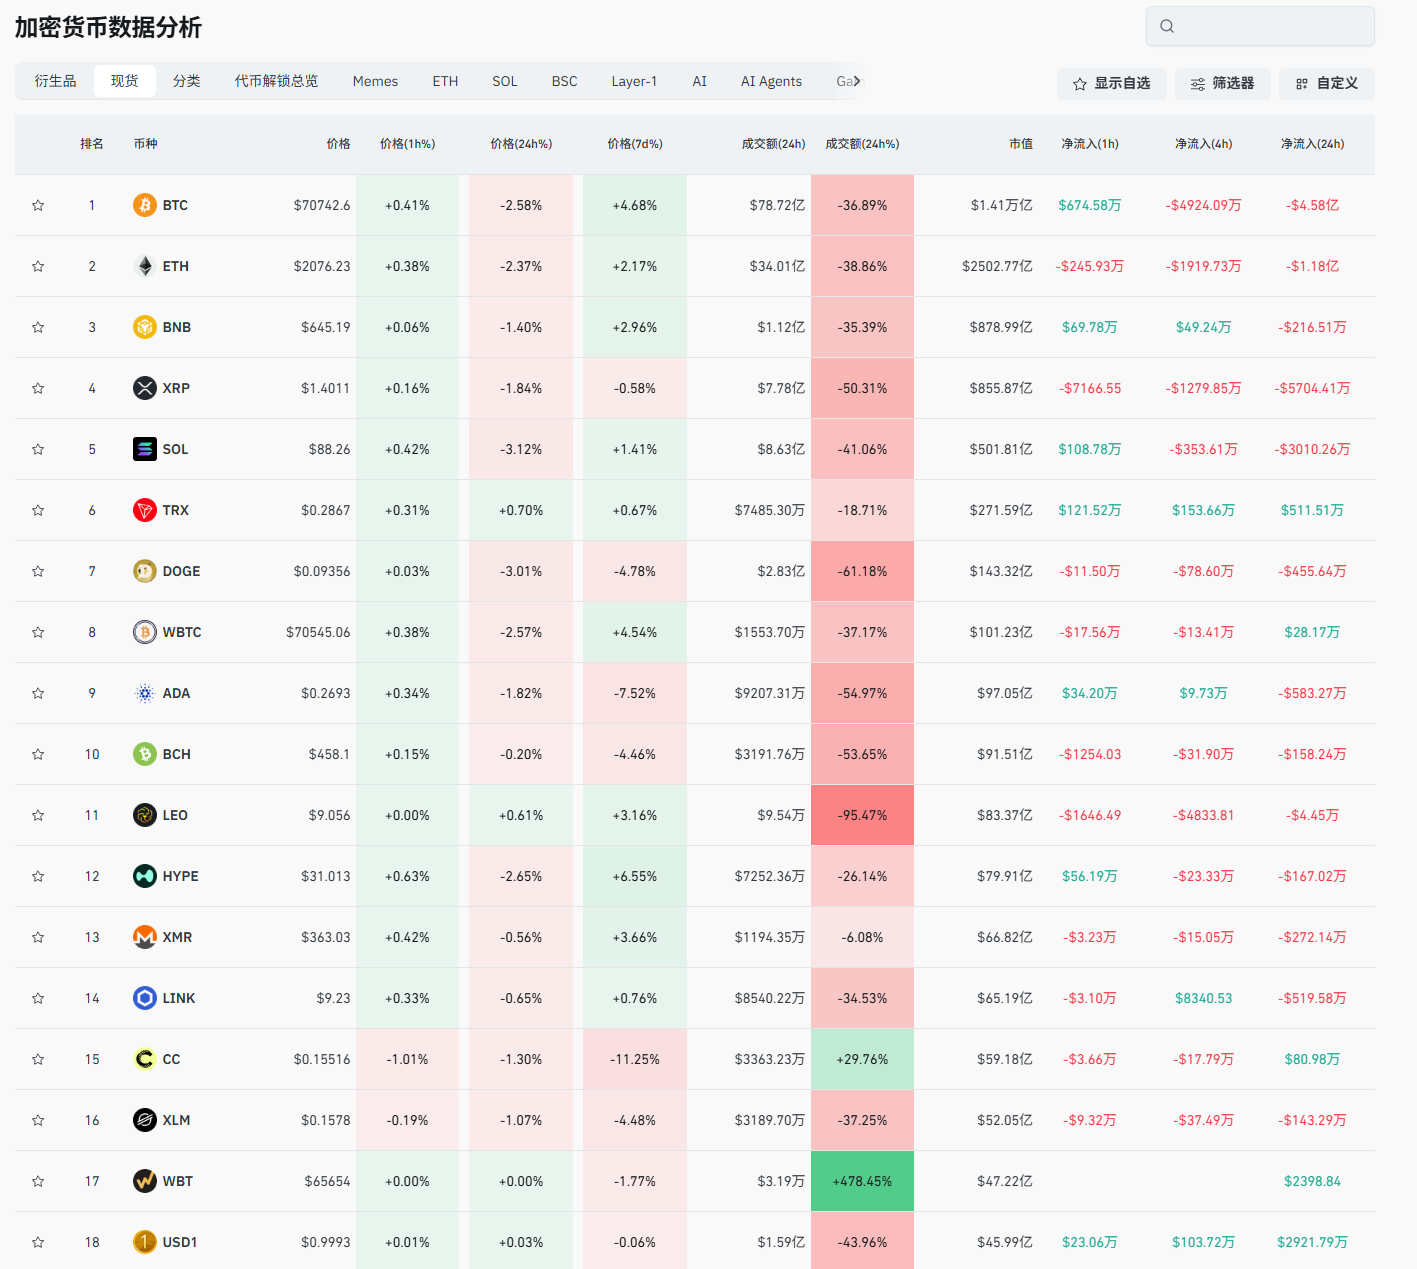Star the XRP row as favorite

tap(38, 388)
